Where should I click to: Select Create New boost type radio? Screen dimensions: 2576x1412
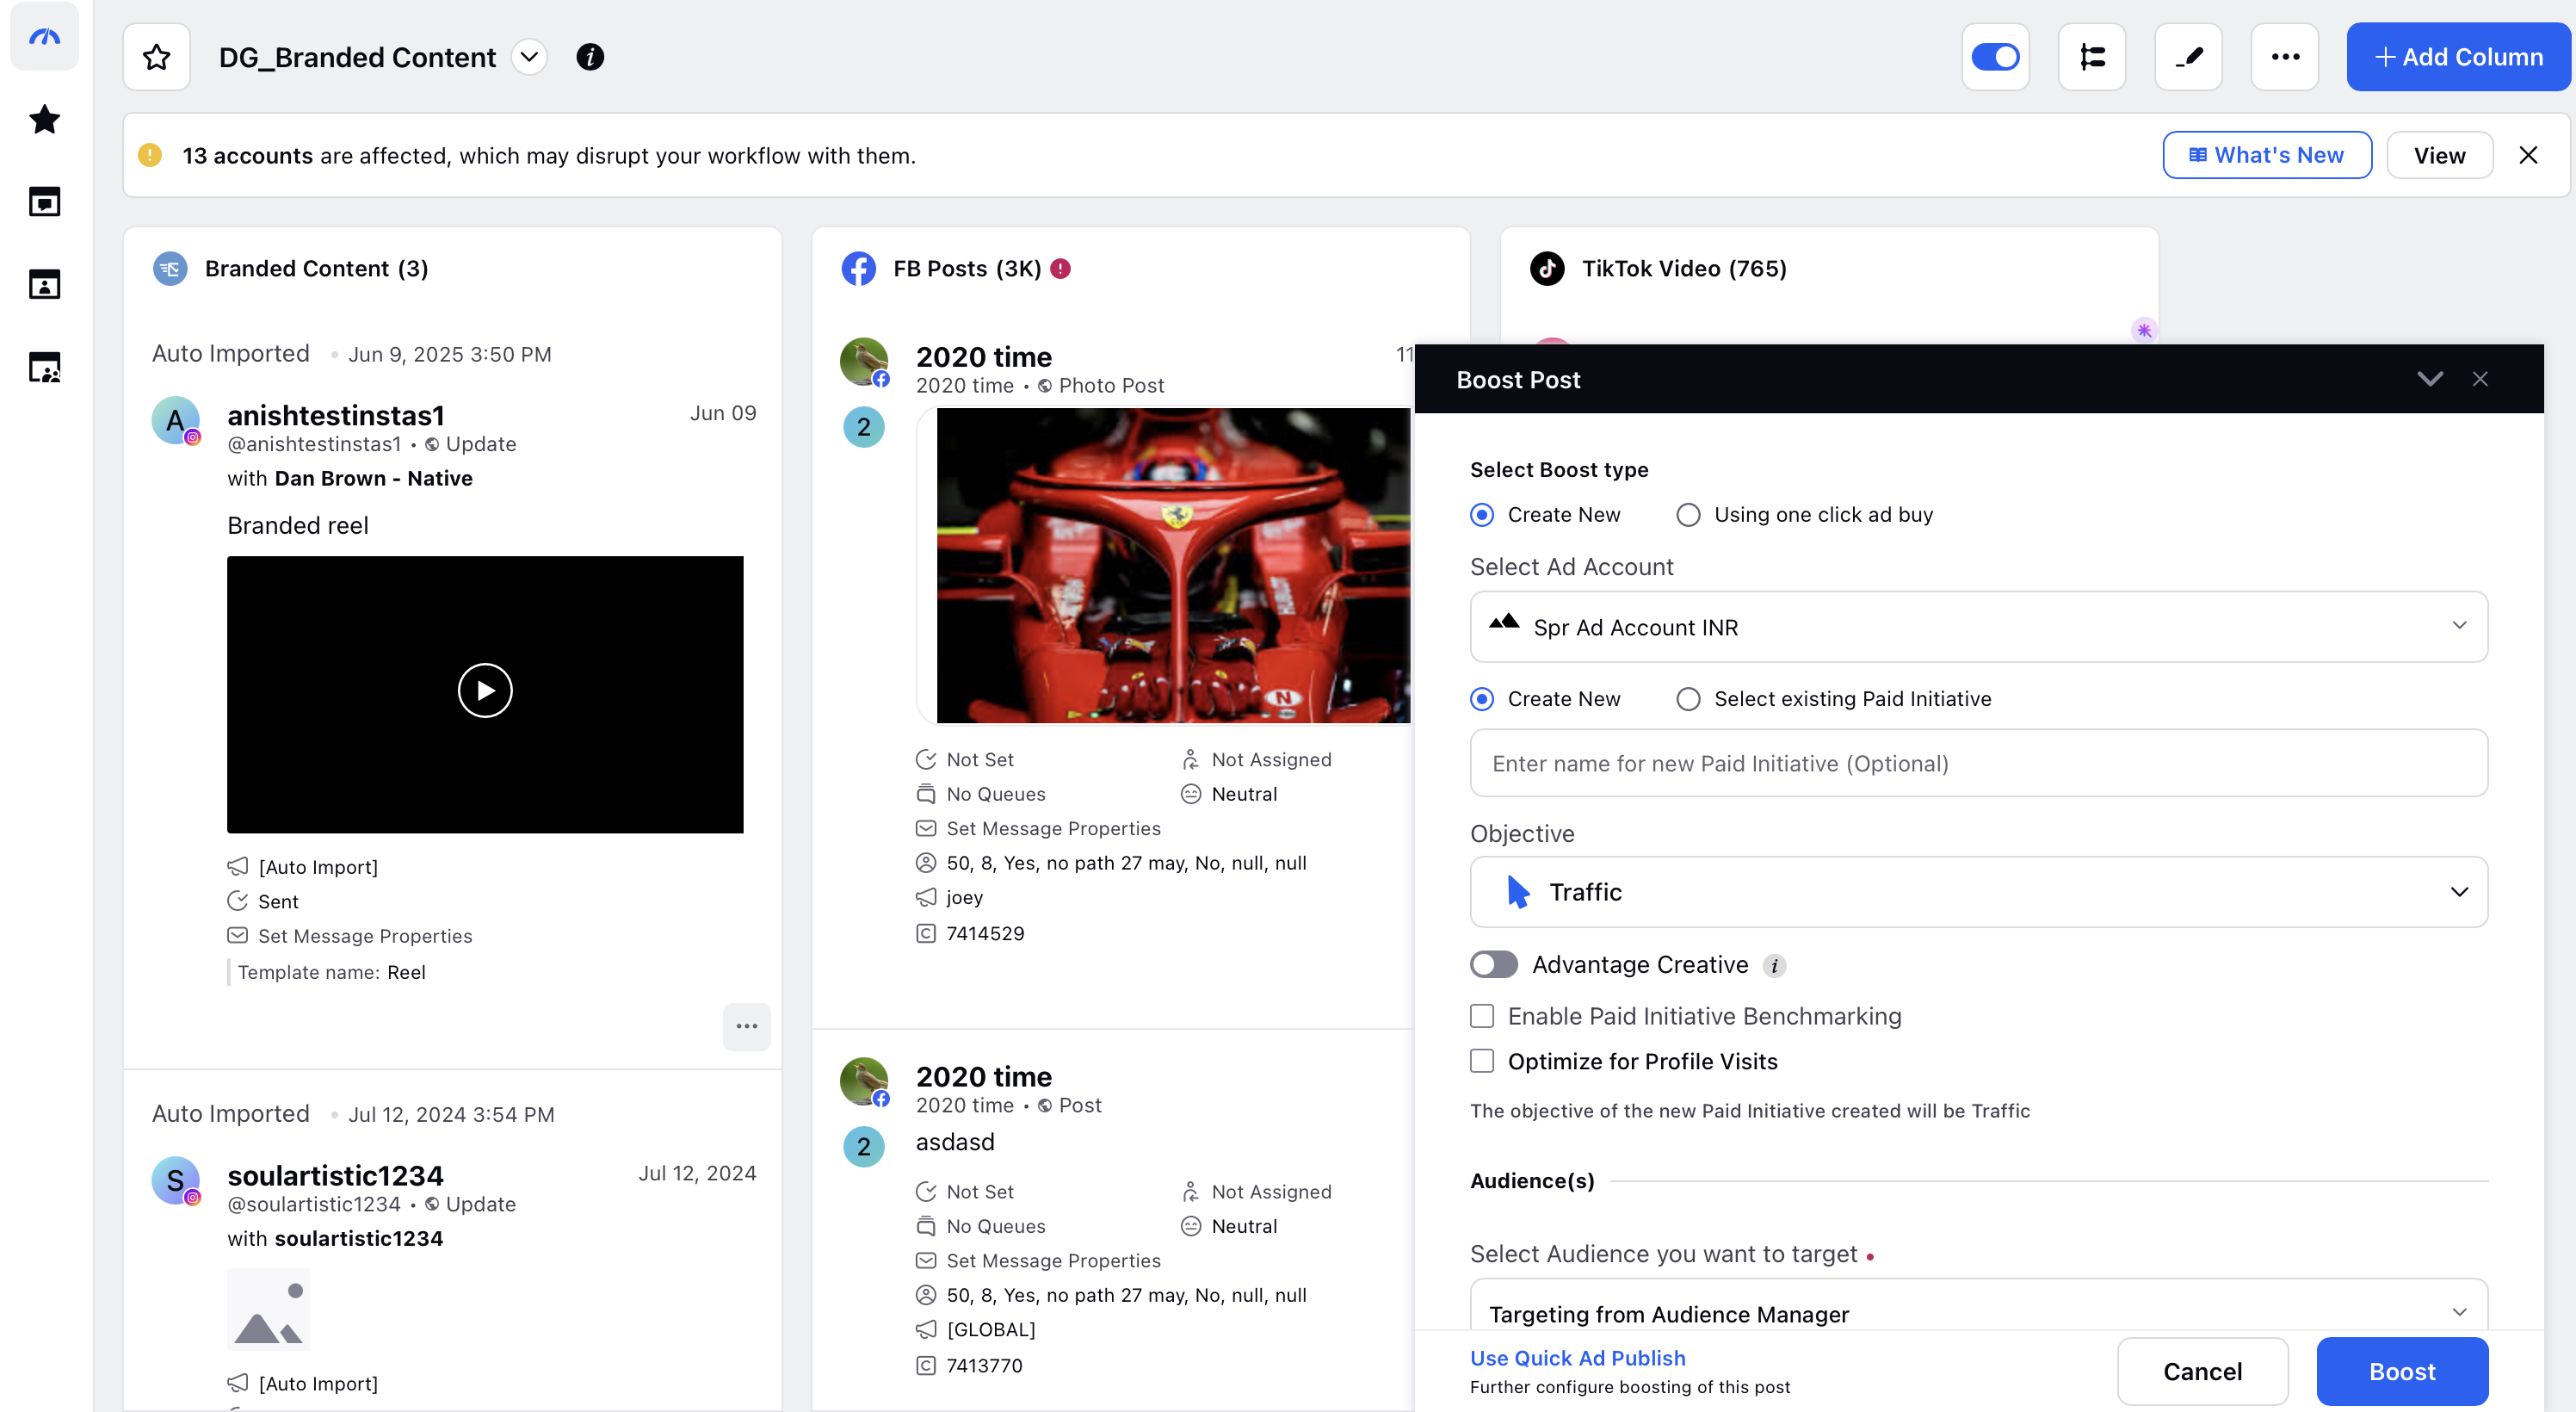[x=1482, y=515]
